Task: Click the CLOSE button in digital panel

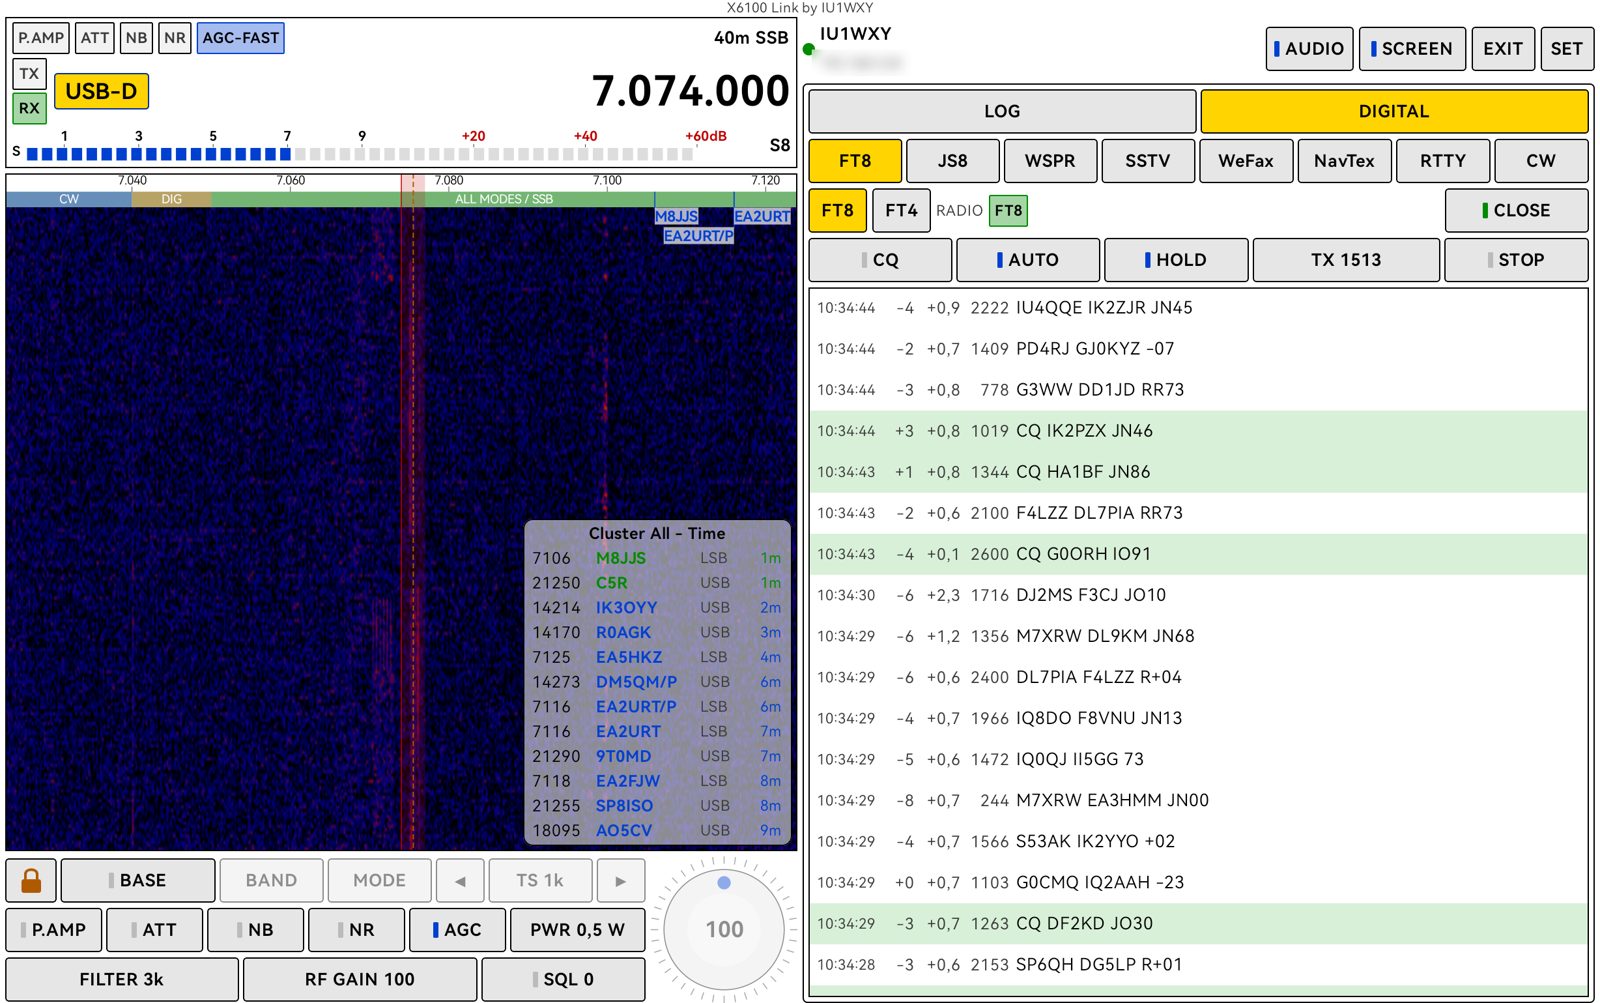Action: (x=1516, y=210)
